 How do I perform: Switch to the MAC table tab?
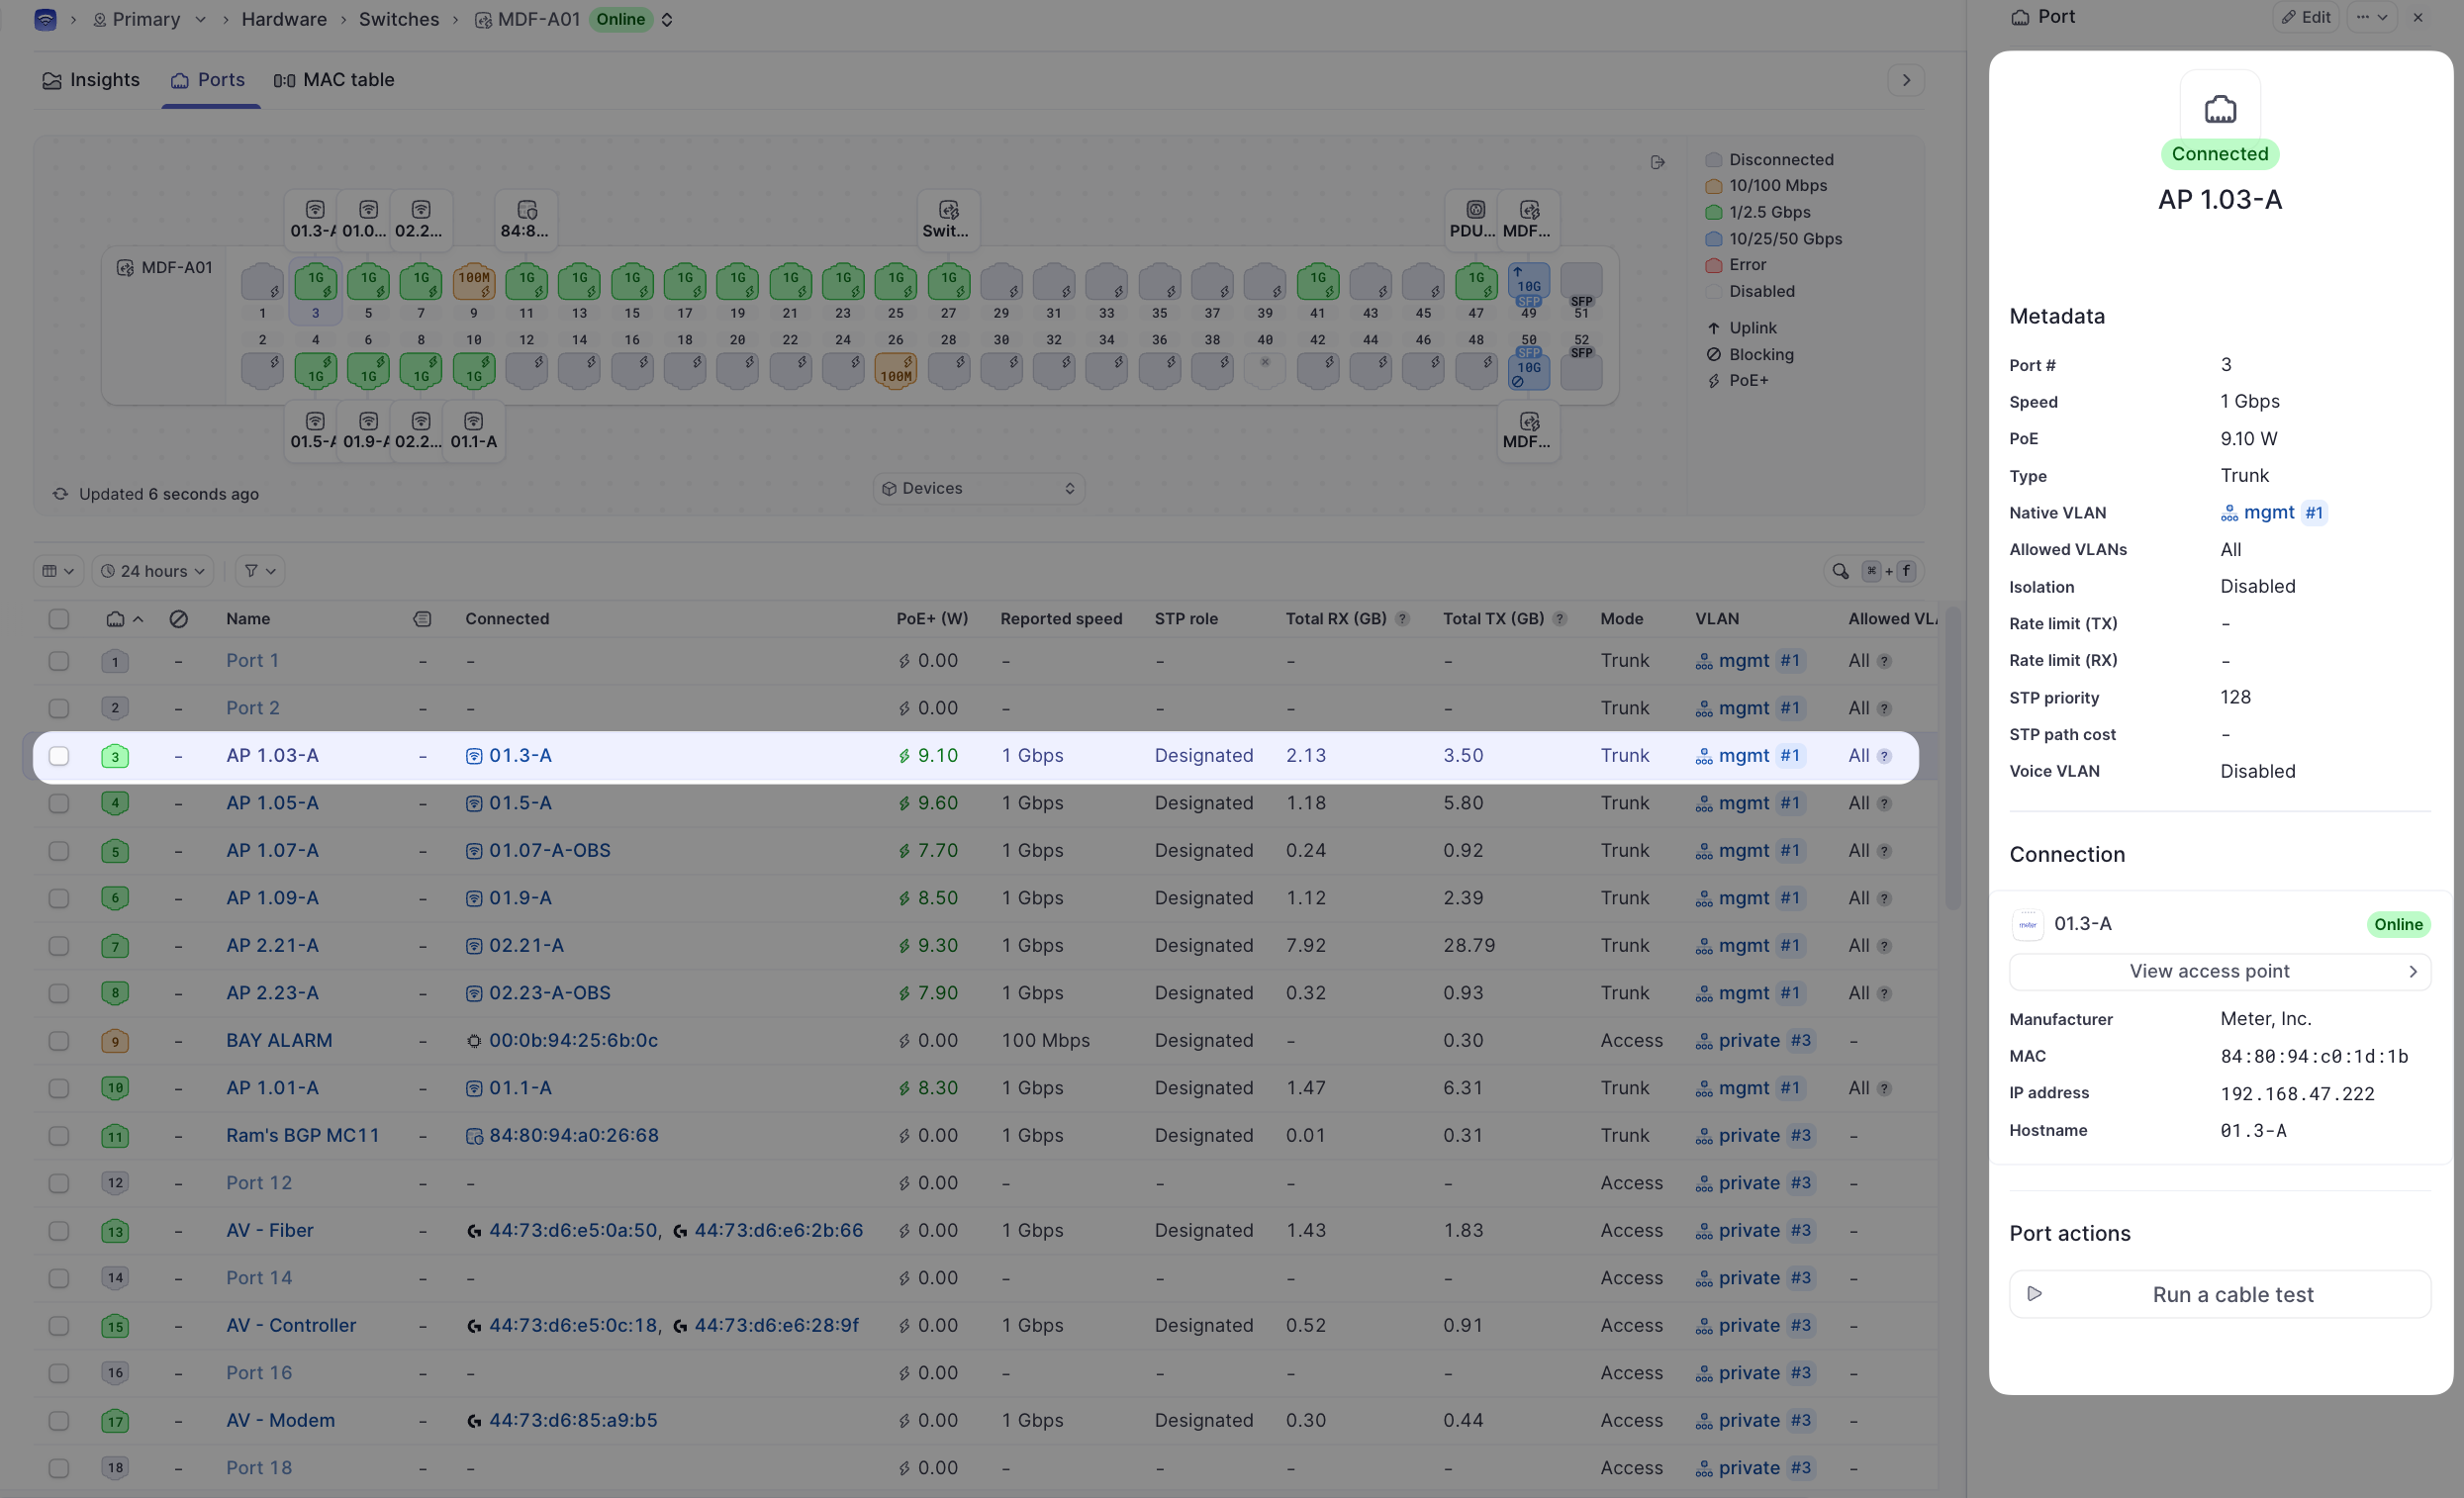point(334,80)
